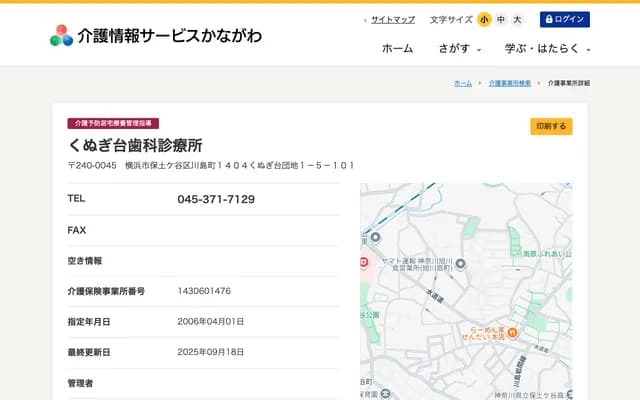
Task: Click the 介護情報サービスかながわ site logo
Action: (x=156, y=36)
